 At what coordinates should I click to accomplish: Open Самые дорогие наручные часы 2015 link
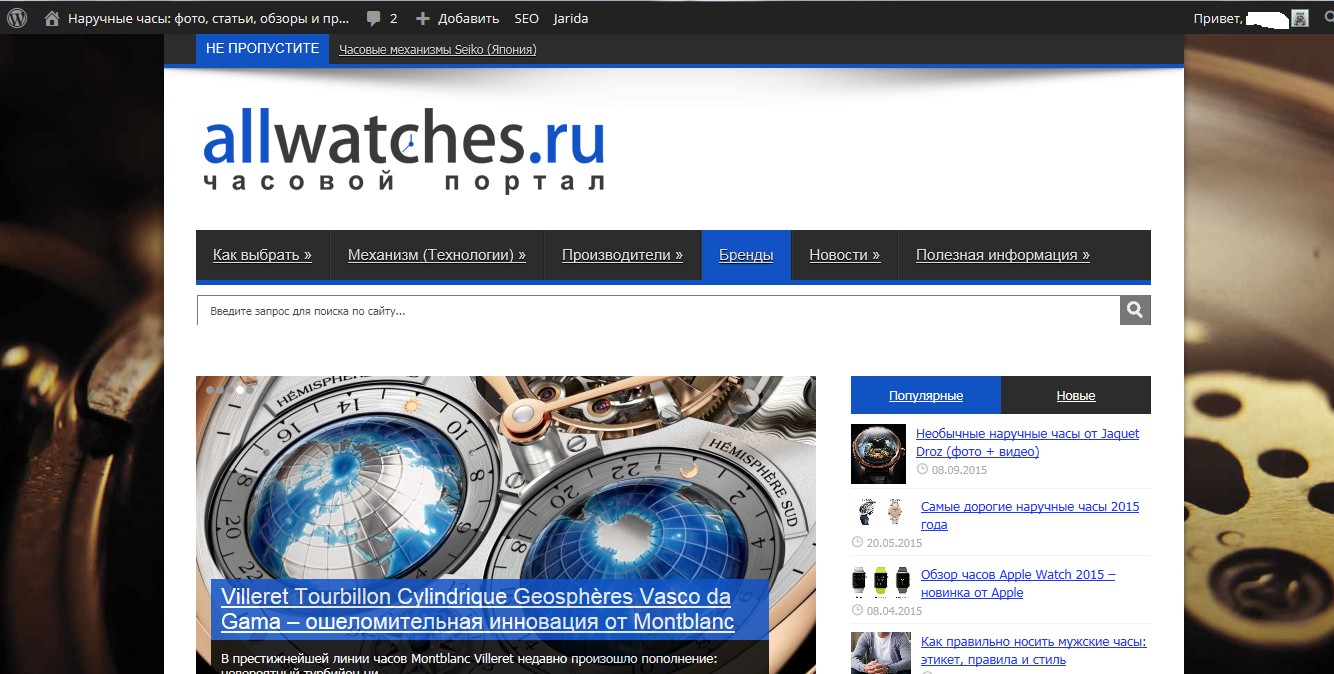click(1030, 516)
